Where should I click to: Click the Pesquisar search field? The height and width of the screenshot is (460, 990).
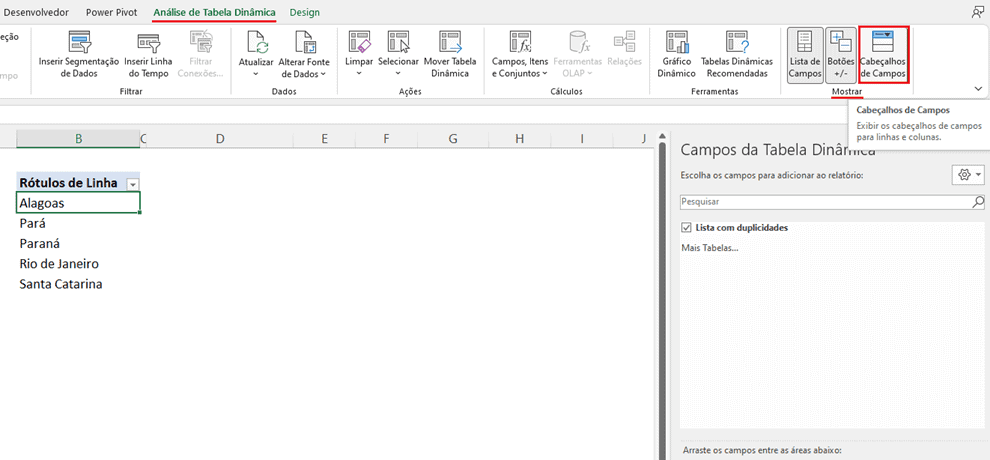(x=825, y=202)
